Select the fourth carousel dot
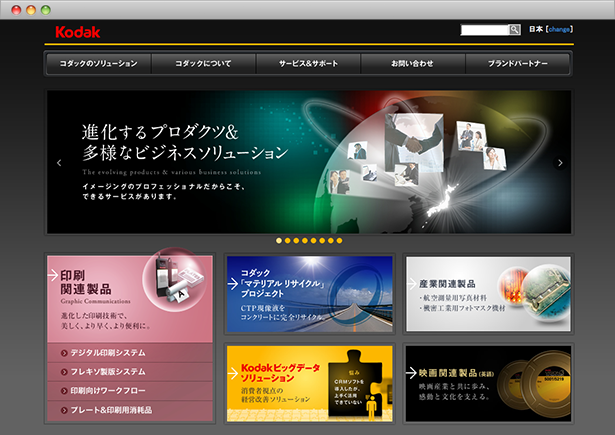The height and width of the screenshot is (435, 615). (x=305, y=240)
